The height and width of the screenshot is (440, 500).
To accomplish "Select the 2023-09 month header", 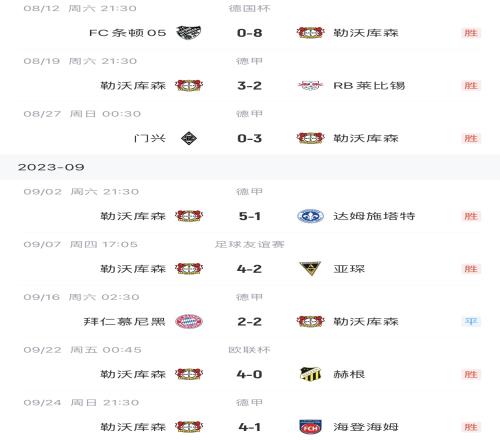I will (x=250, y=167).
